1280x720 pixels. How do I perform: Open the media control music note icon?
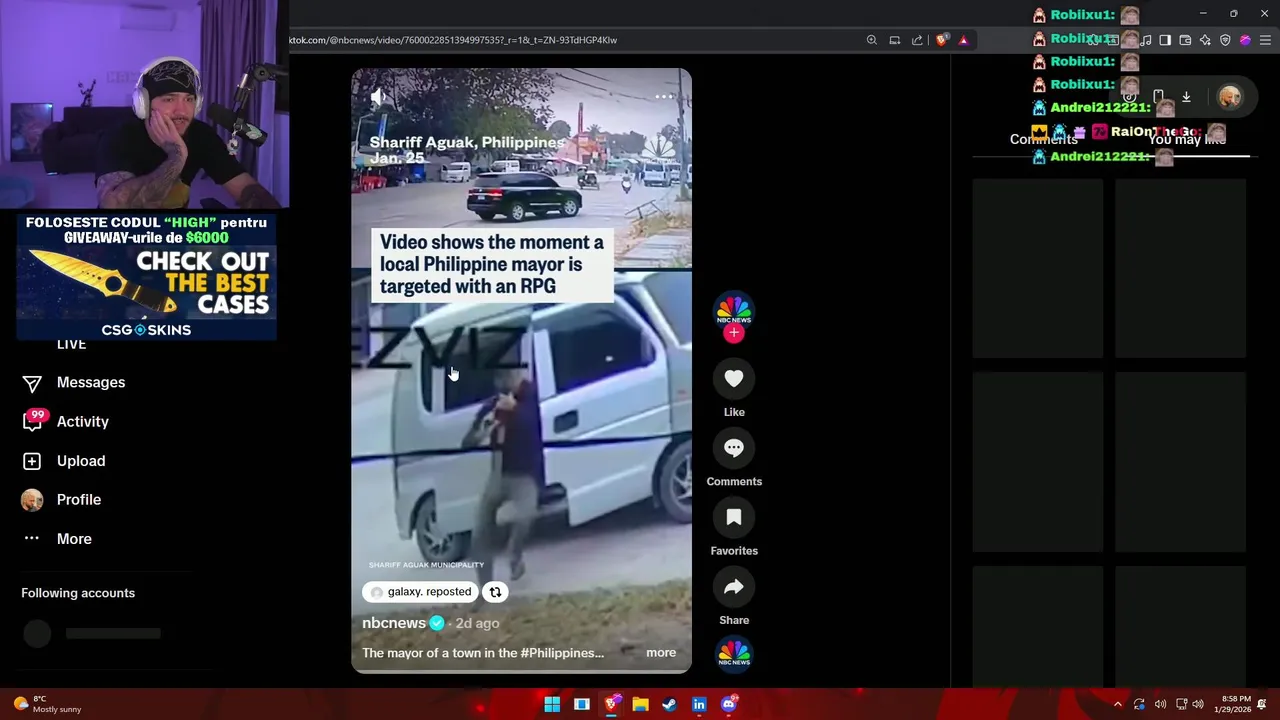(1146, 40)
